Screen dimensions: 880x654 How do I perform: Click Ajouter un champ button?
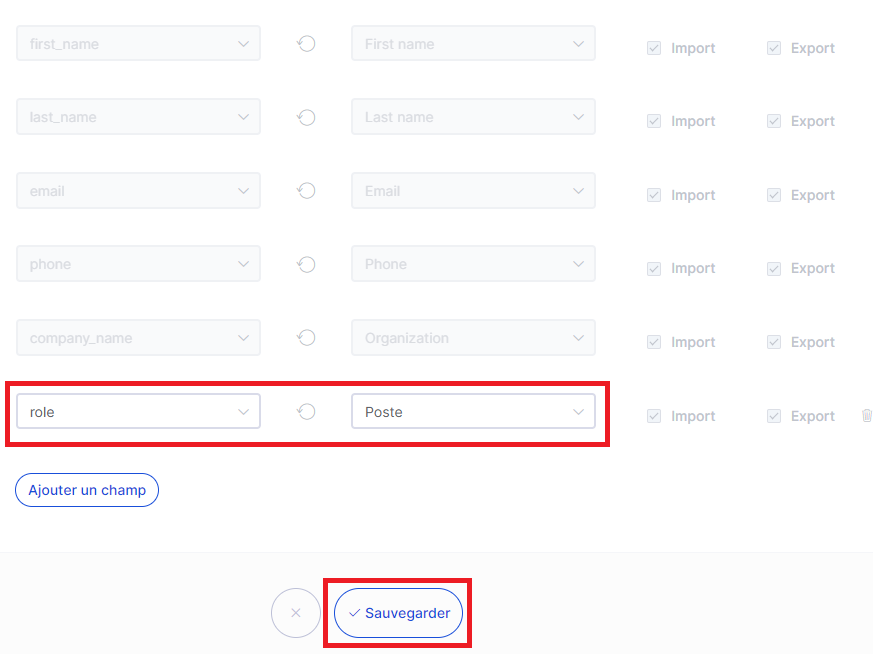(x=87, y=490)
